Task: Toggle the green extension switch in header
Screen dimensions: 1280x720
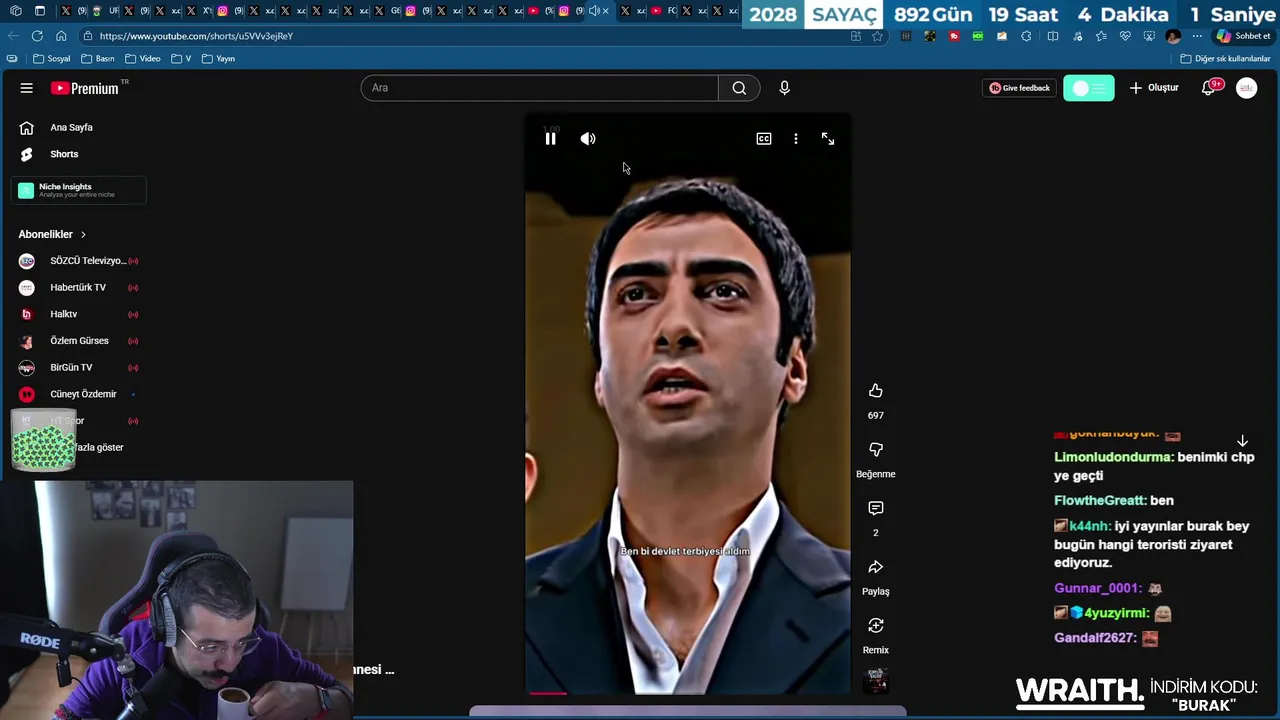Action: click(x=1089, y=88)
